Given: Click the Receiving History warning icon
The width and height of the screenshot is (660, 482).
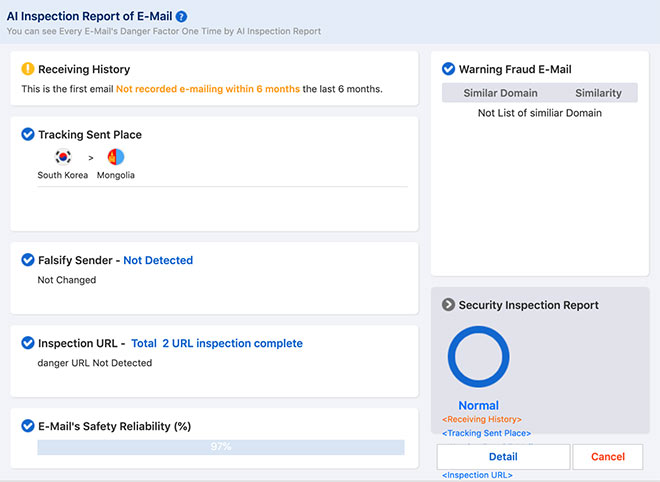Looking at the screenshot, I should (x=28, y=69).
